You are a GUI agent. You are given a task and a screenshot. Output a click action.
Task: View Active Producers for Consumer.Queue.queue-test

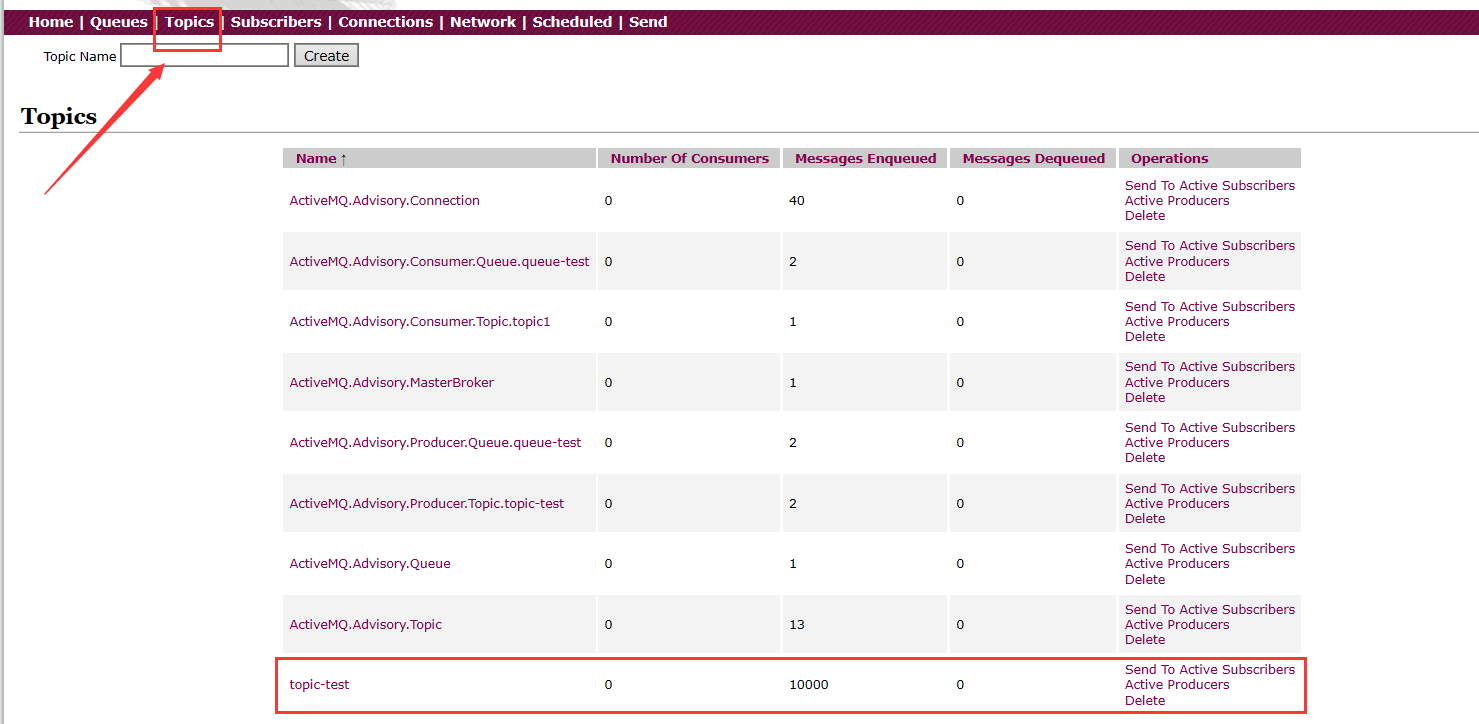(x=1177, y=262)
